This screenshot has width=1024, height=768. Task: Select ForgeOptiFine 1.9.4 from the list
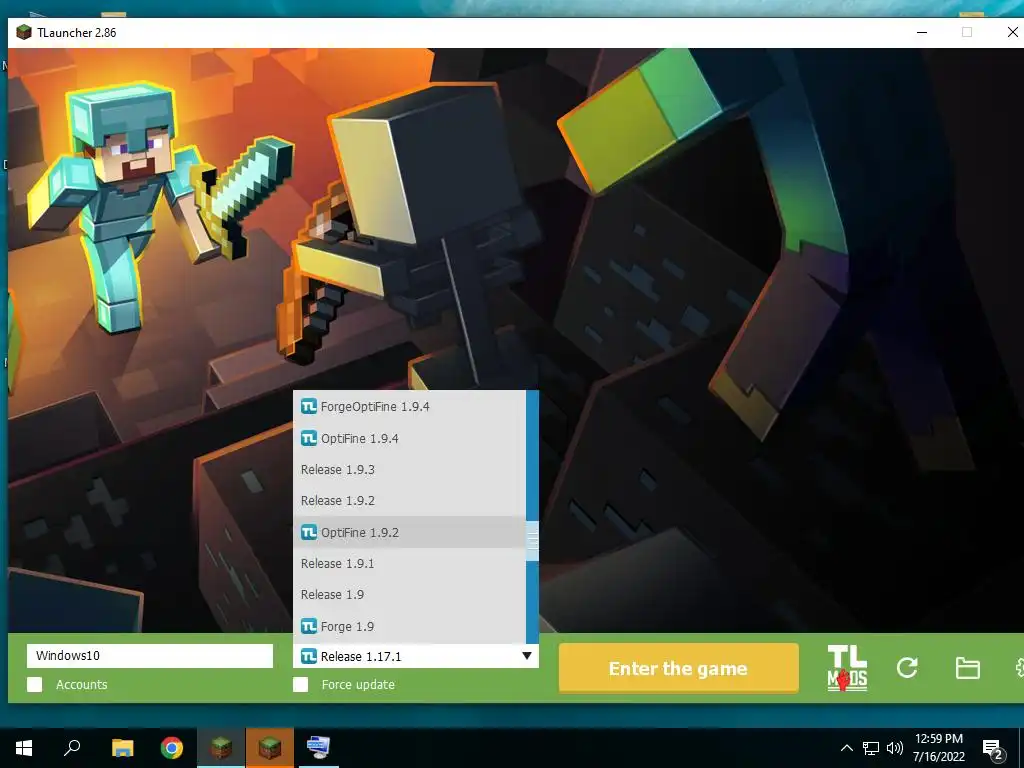(x=409, y=406)
